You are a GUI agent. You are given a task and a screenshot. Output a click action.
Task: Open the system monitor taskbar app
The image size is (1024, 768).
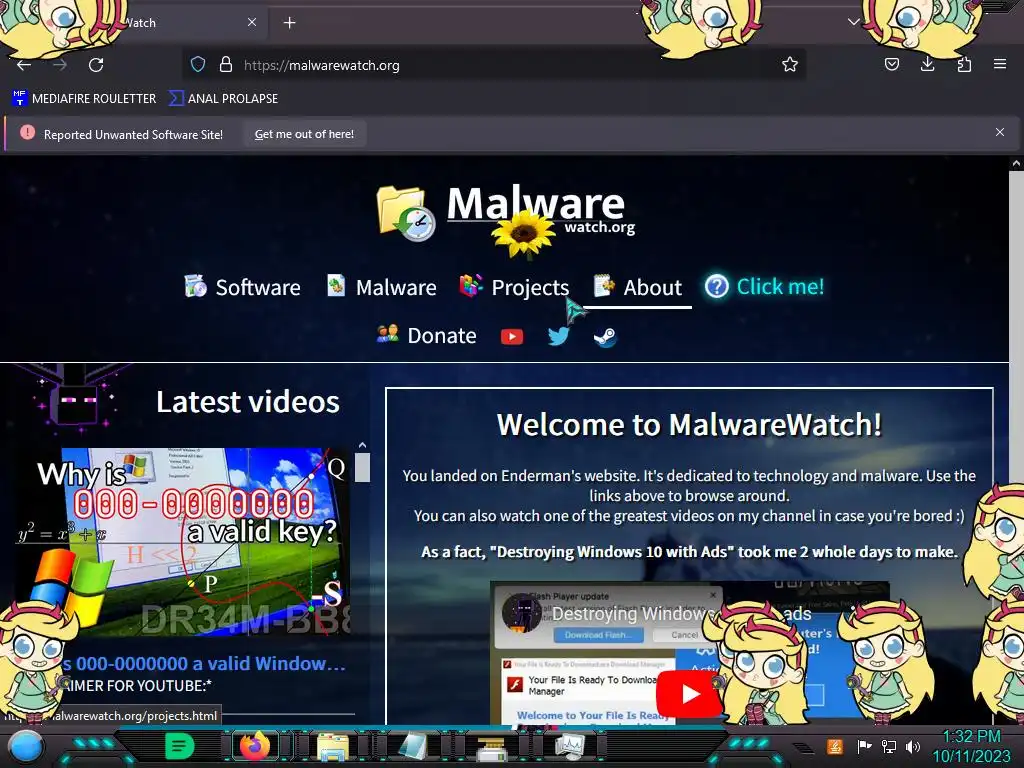pos(569,746)
